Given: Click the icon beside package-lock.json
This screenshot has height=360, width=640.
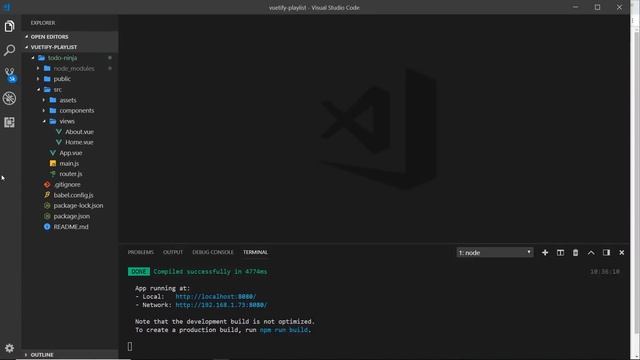Looking at the screenshot, I should point(47,206).
